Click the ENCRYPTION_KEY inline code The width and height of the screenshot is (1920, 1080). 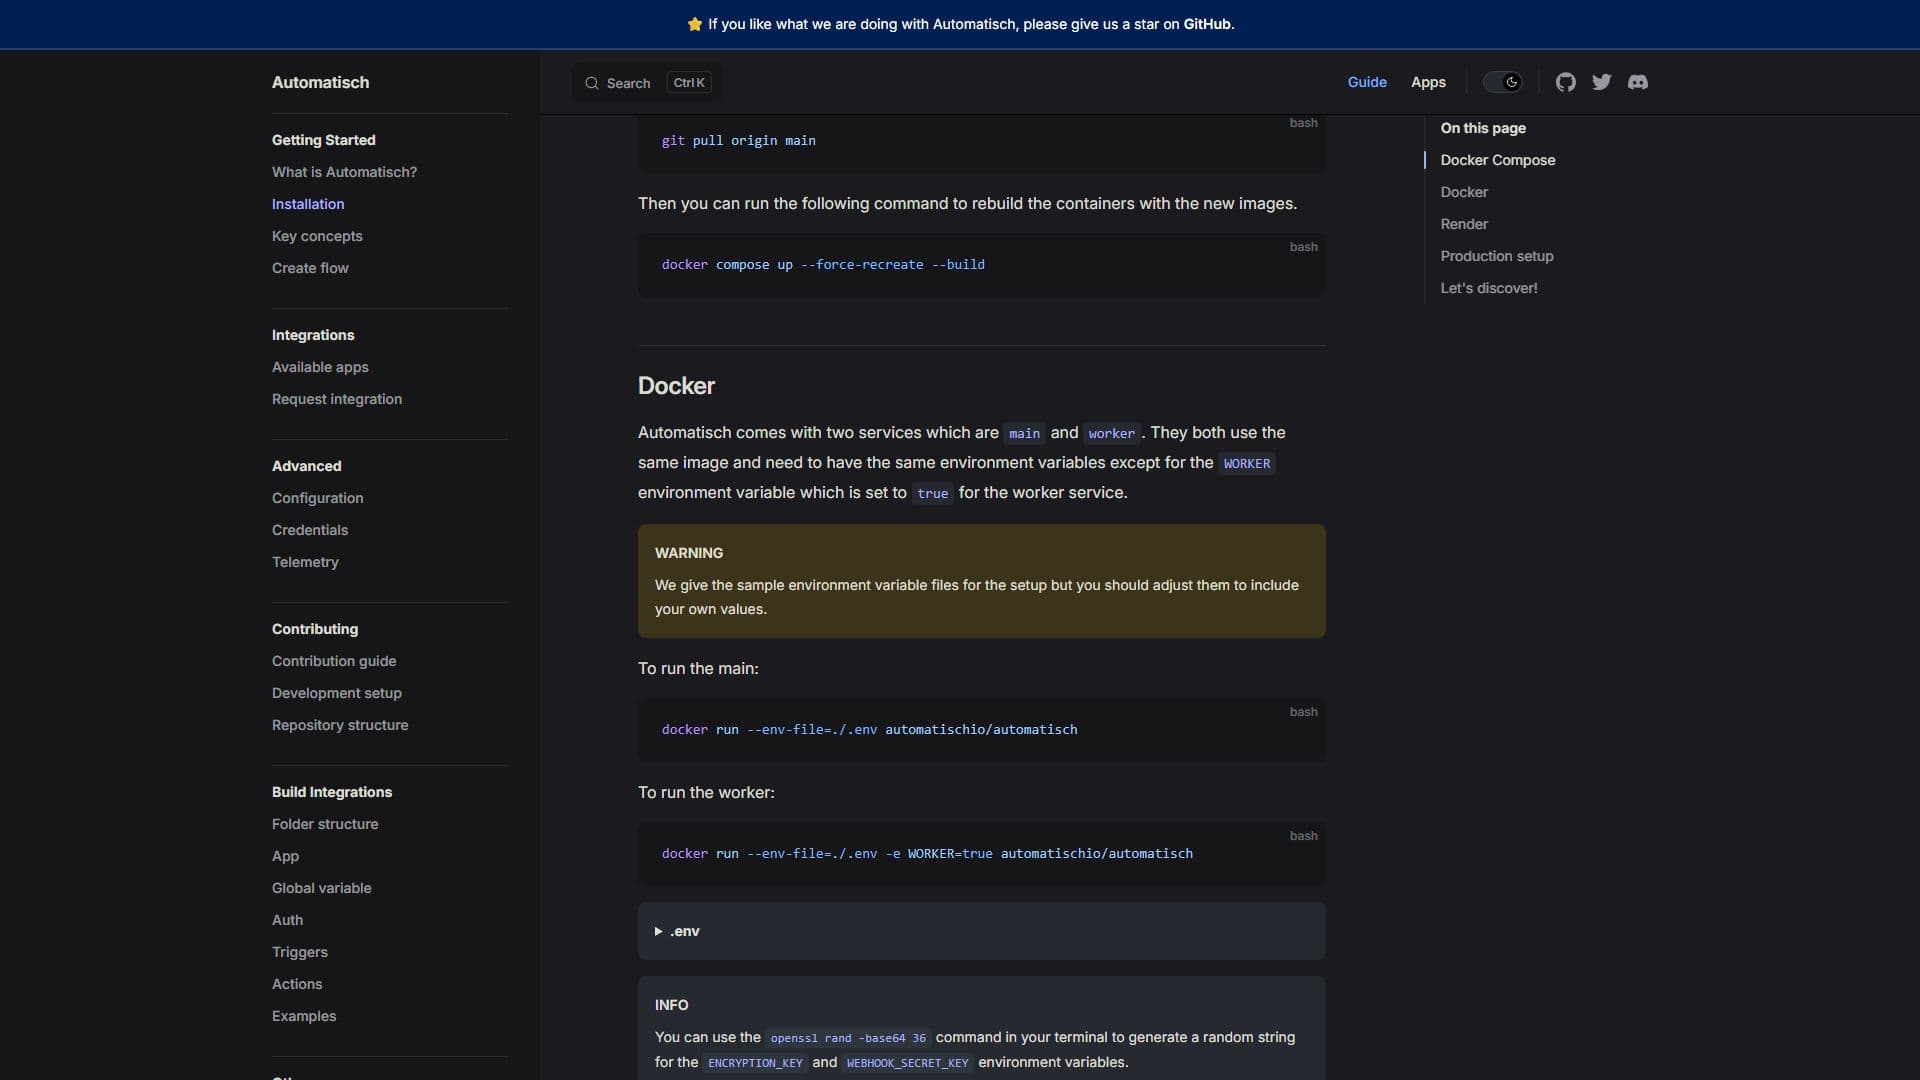pos(755,1063)
